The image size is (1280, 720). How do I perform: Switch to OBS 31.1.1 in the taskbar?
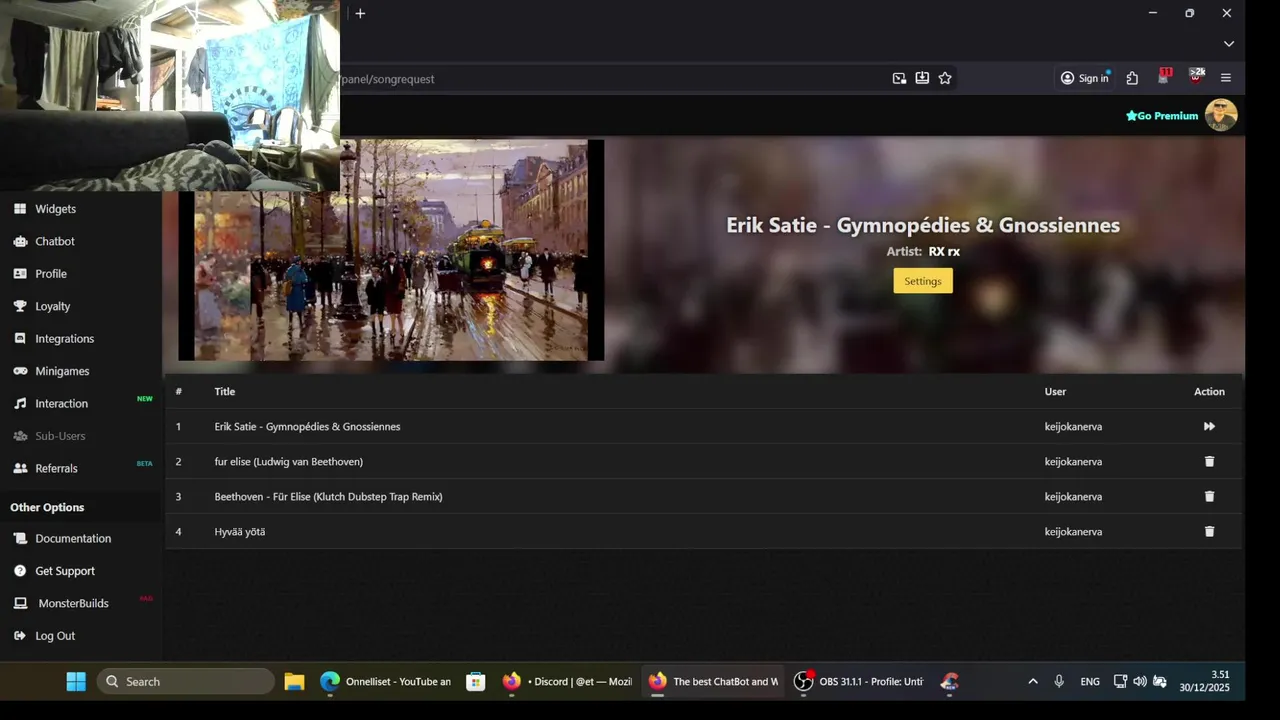coord(859,681)
